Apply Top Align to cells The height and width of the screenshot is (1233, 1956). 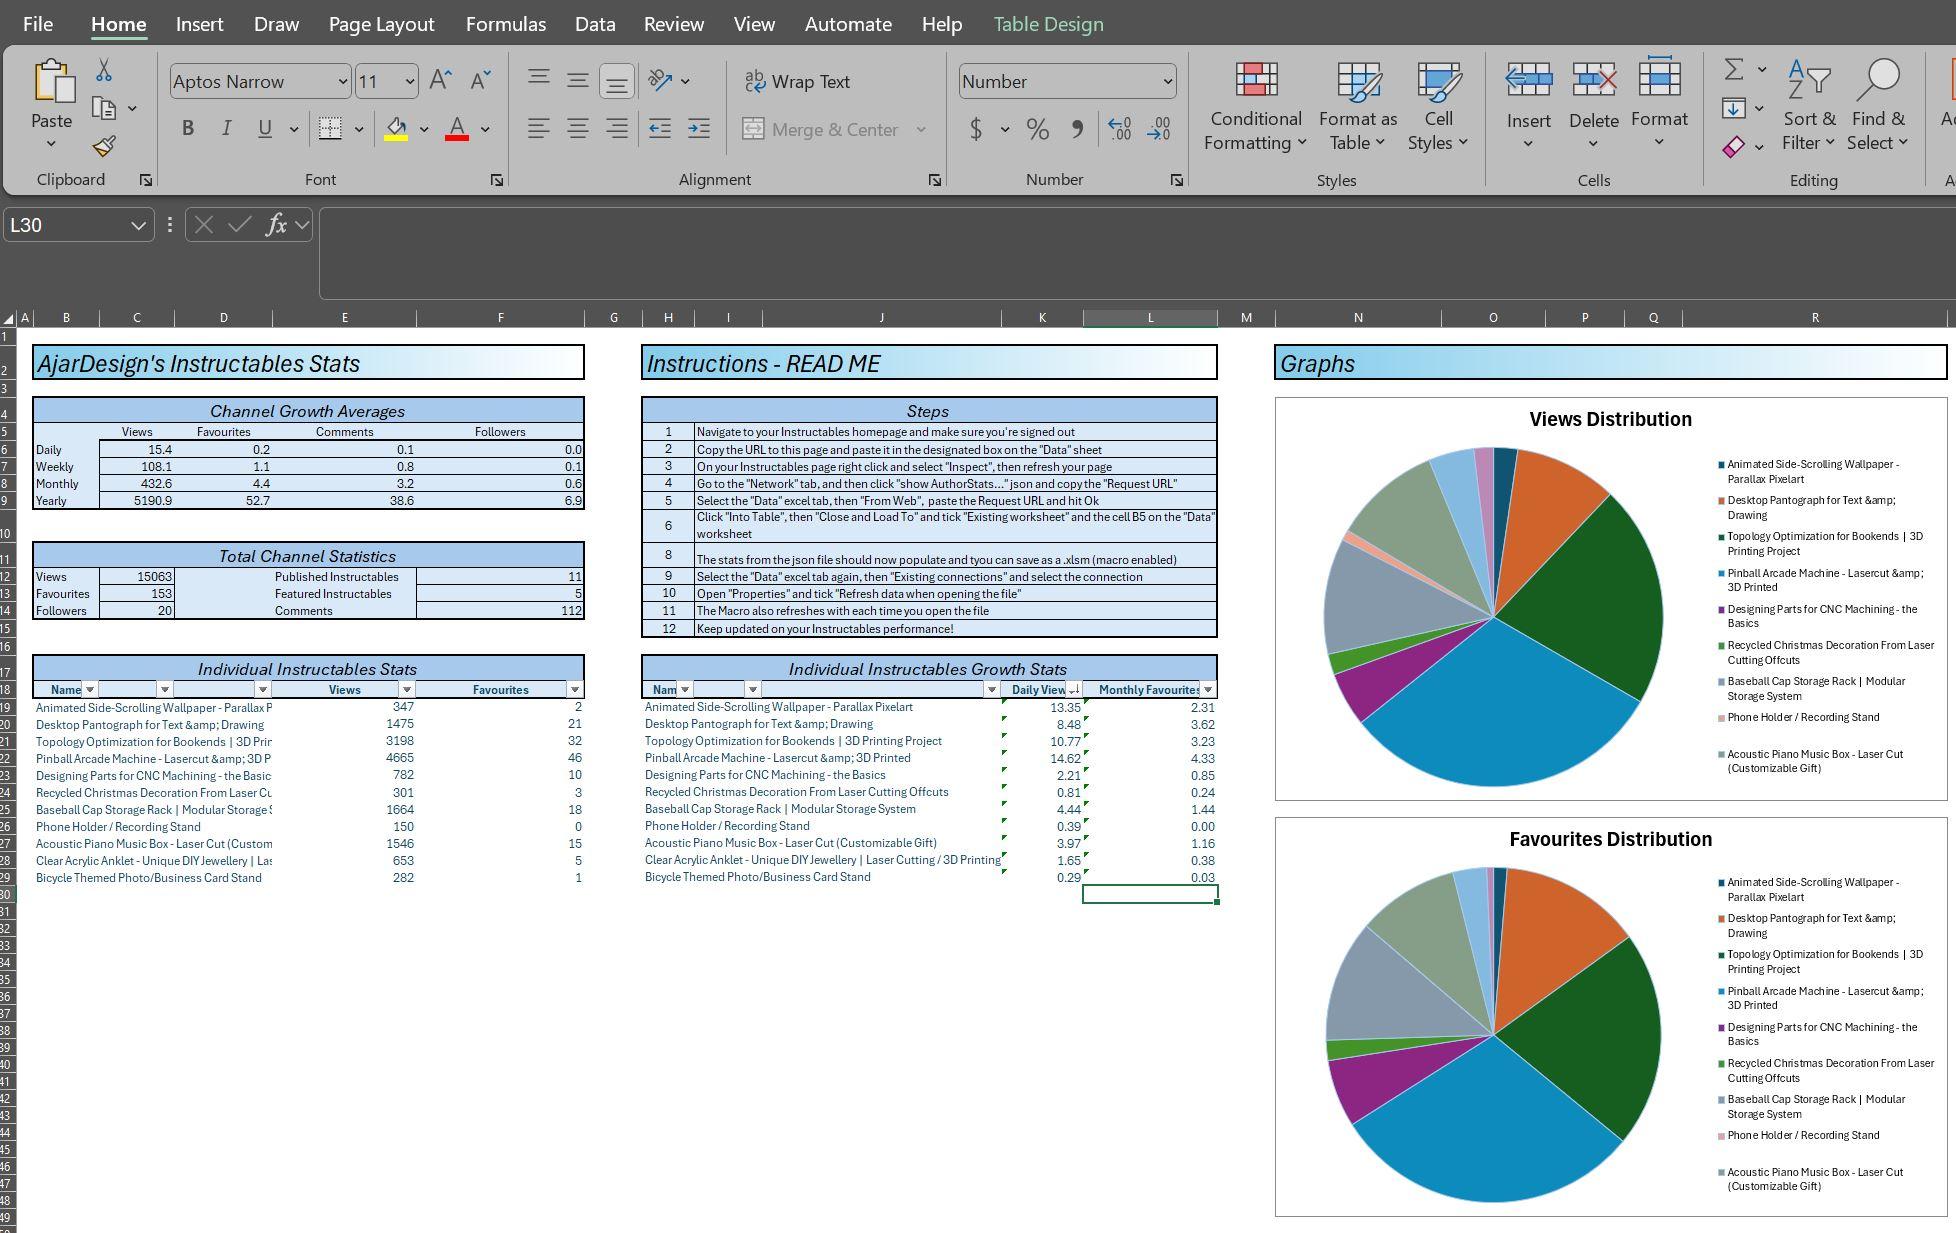tap(538, 78)
